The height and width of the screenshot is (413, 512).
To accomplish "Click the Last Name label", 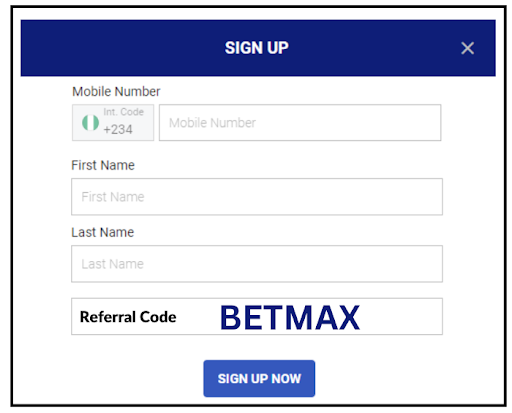I will [103, 232].
